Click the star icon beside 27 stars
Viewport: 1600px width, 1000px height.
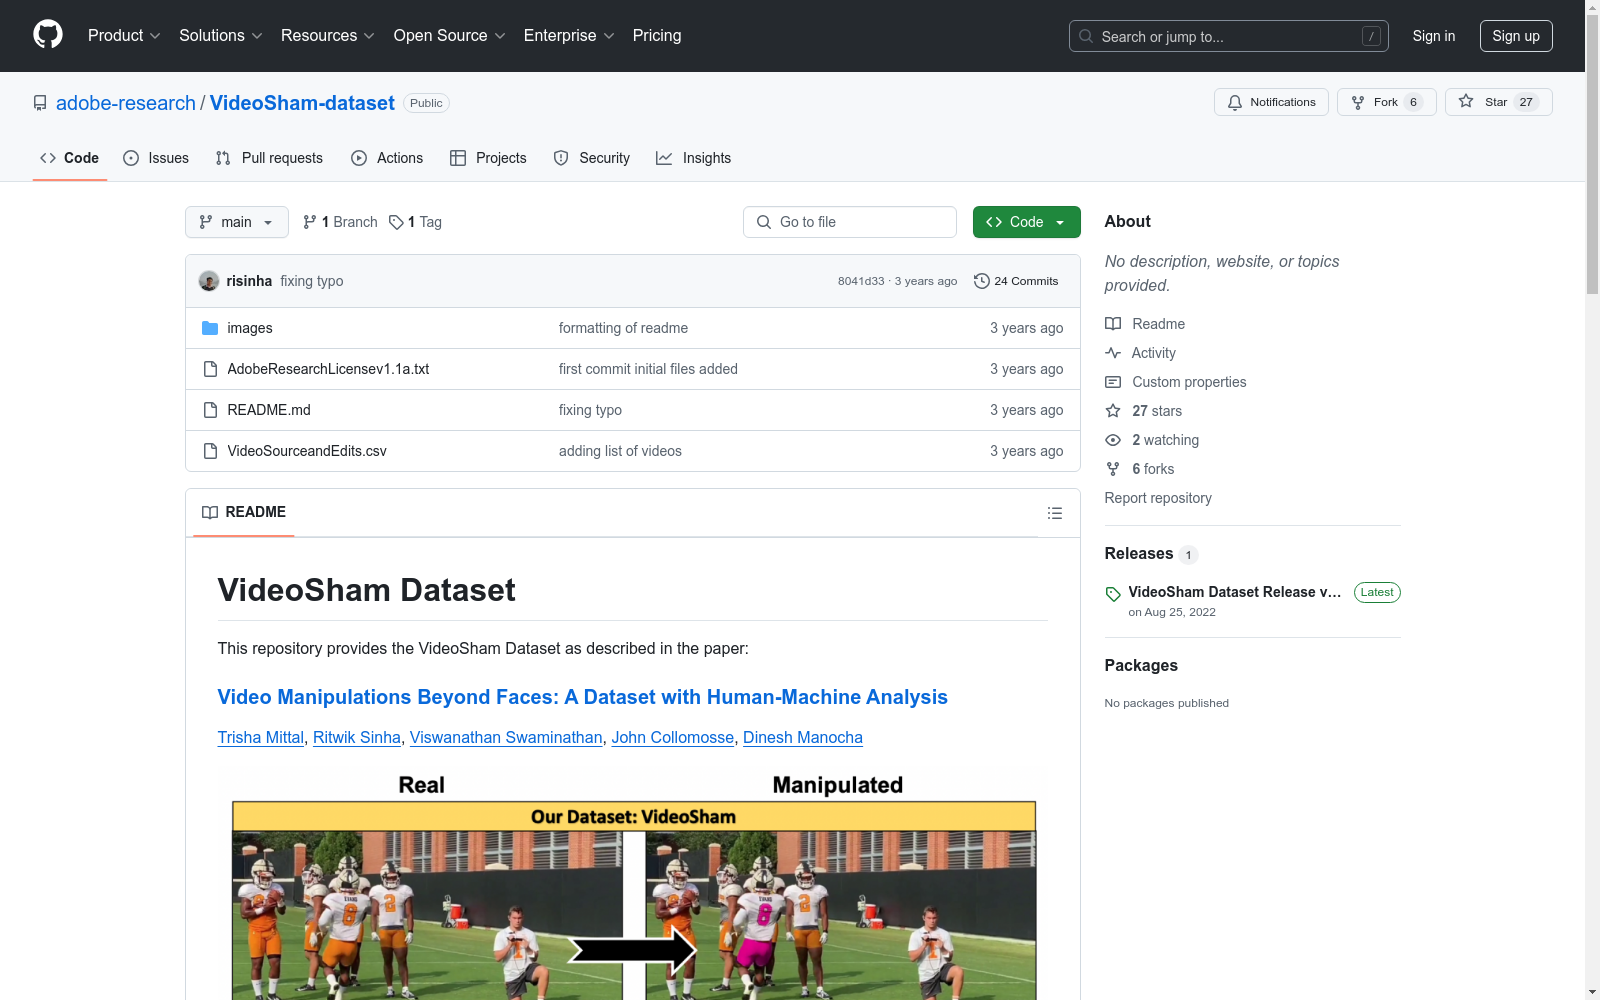[1113, 411]
